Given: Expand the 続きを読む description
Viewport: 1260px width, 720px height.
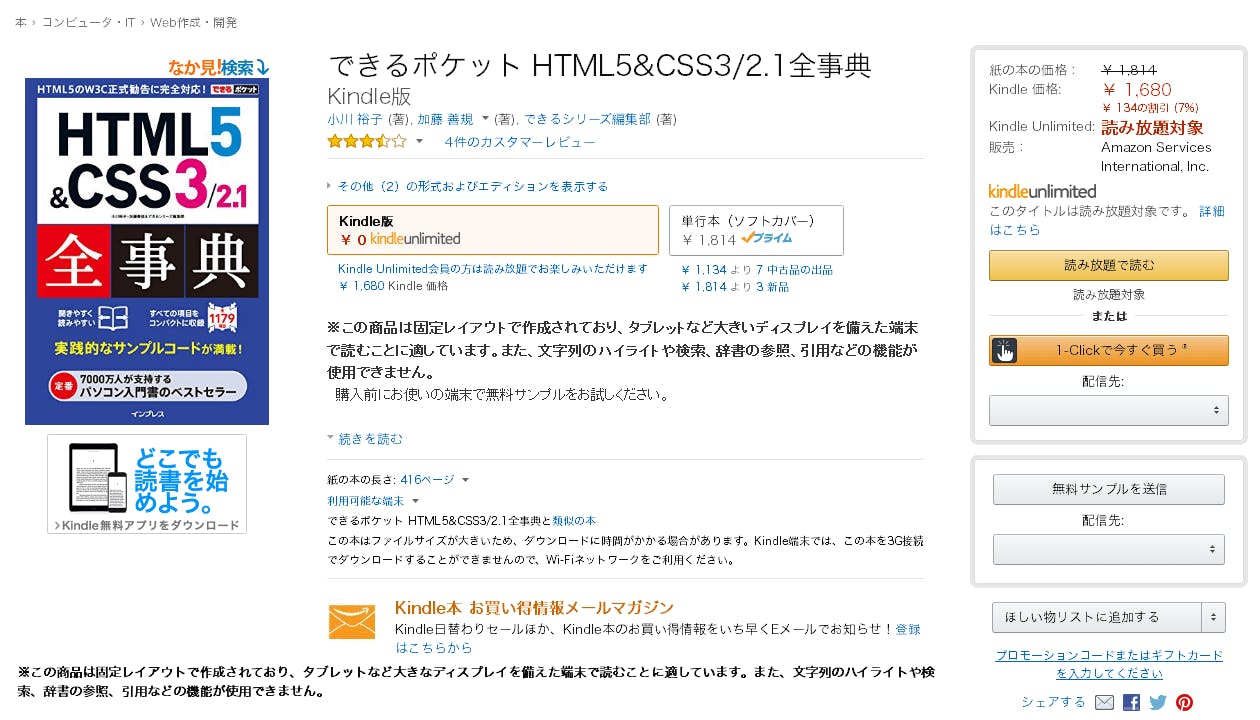Looking at the screenshot, I should click(370, 438).
